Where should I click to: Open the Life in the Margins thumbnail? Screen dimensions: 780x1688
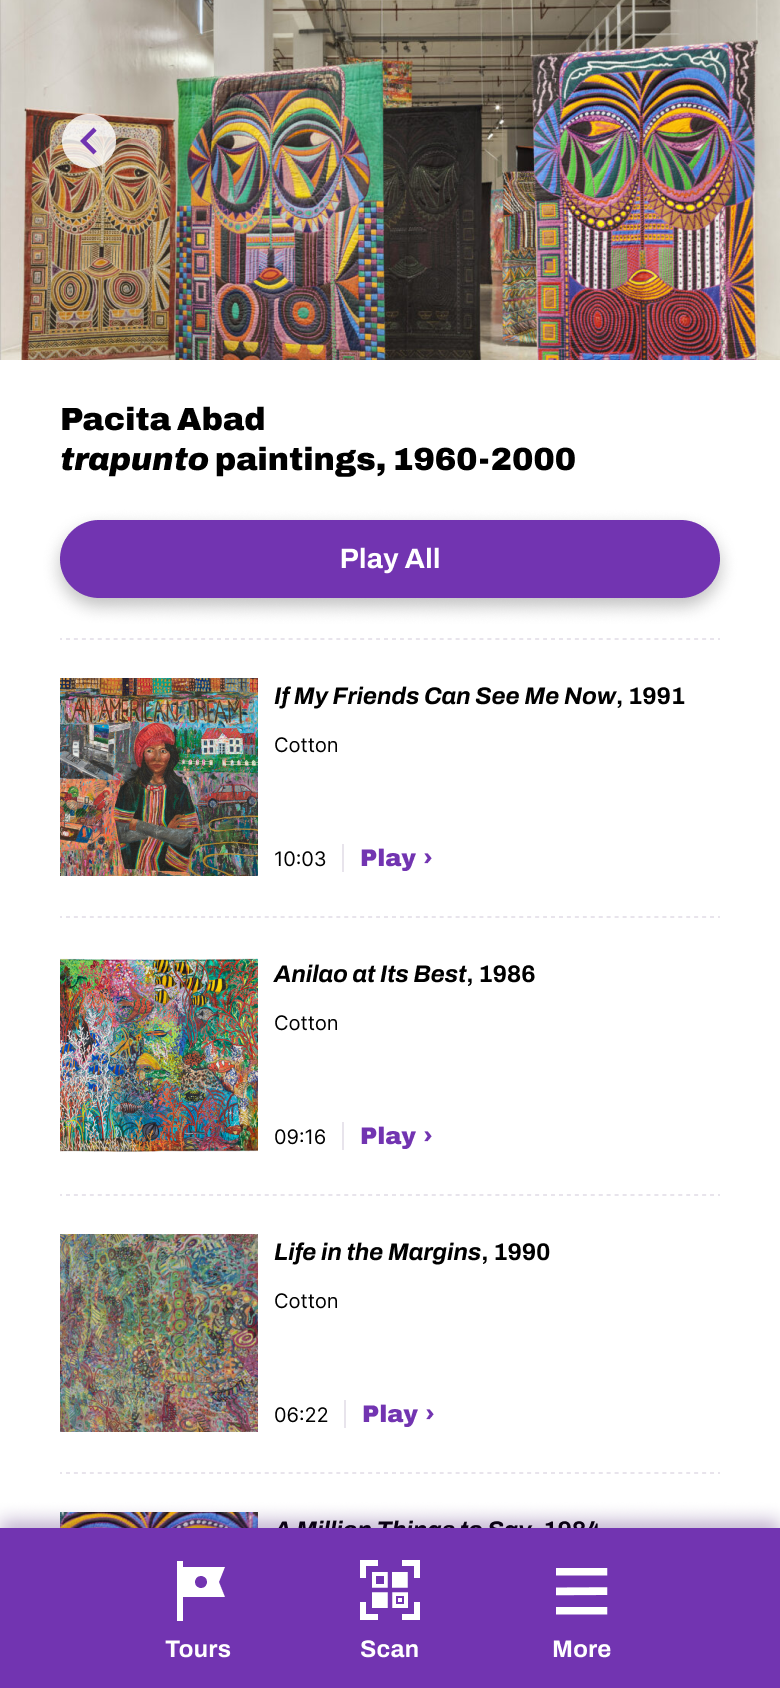(x=159, y=1333)
